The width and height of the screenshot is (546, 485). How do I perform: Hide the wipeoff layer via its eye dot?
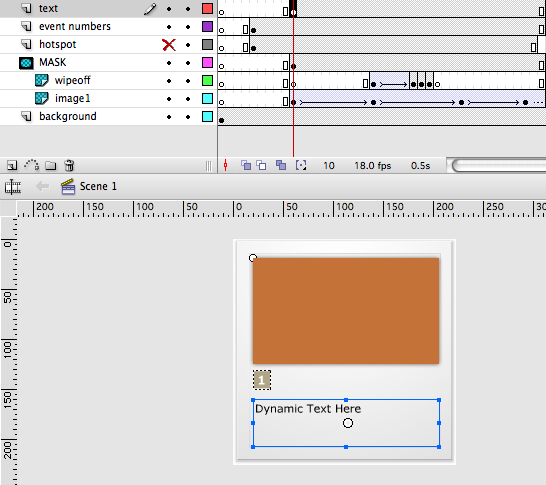coord(169,81)
